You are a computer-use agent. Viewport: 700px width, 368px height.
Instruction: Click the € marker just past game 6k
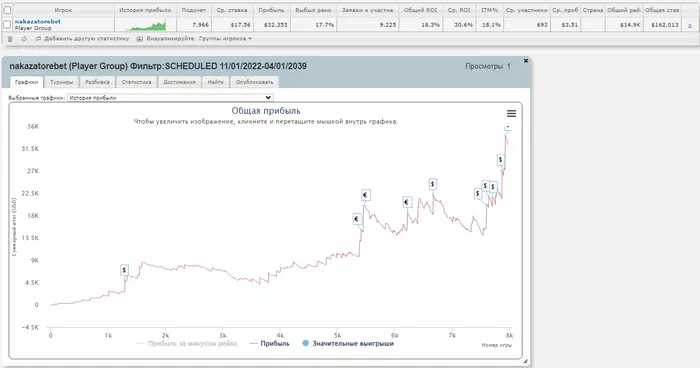[x=407, y=202]
